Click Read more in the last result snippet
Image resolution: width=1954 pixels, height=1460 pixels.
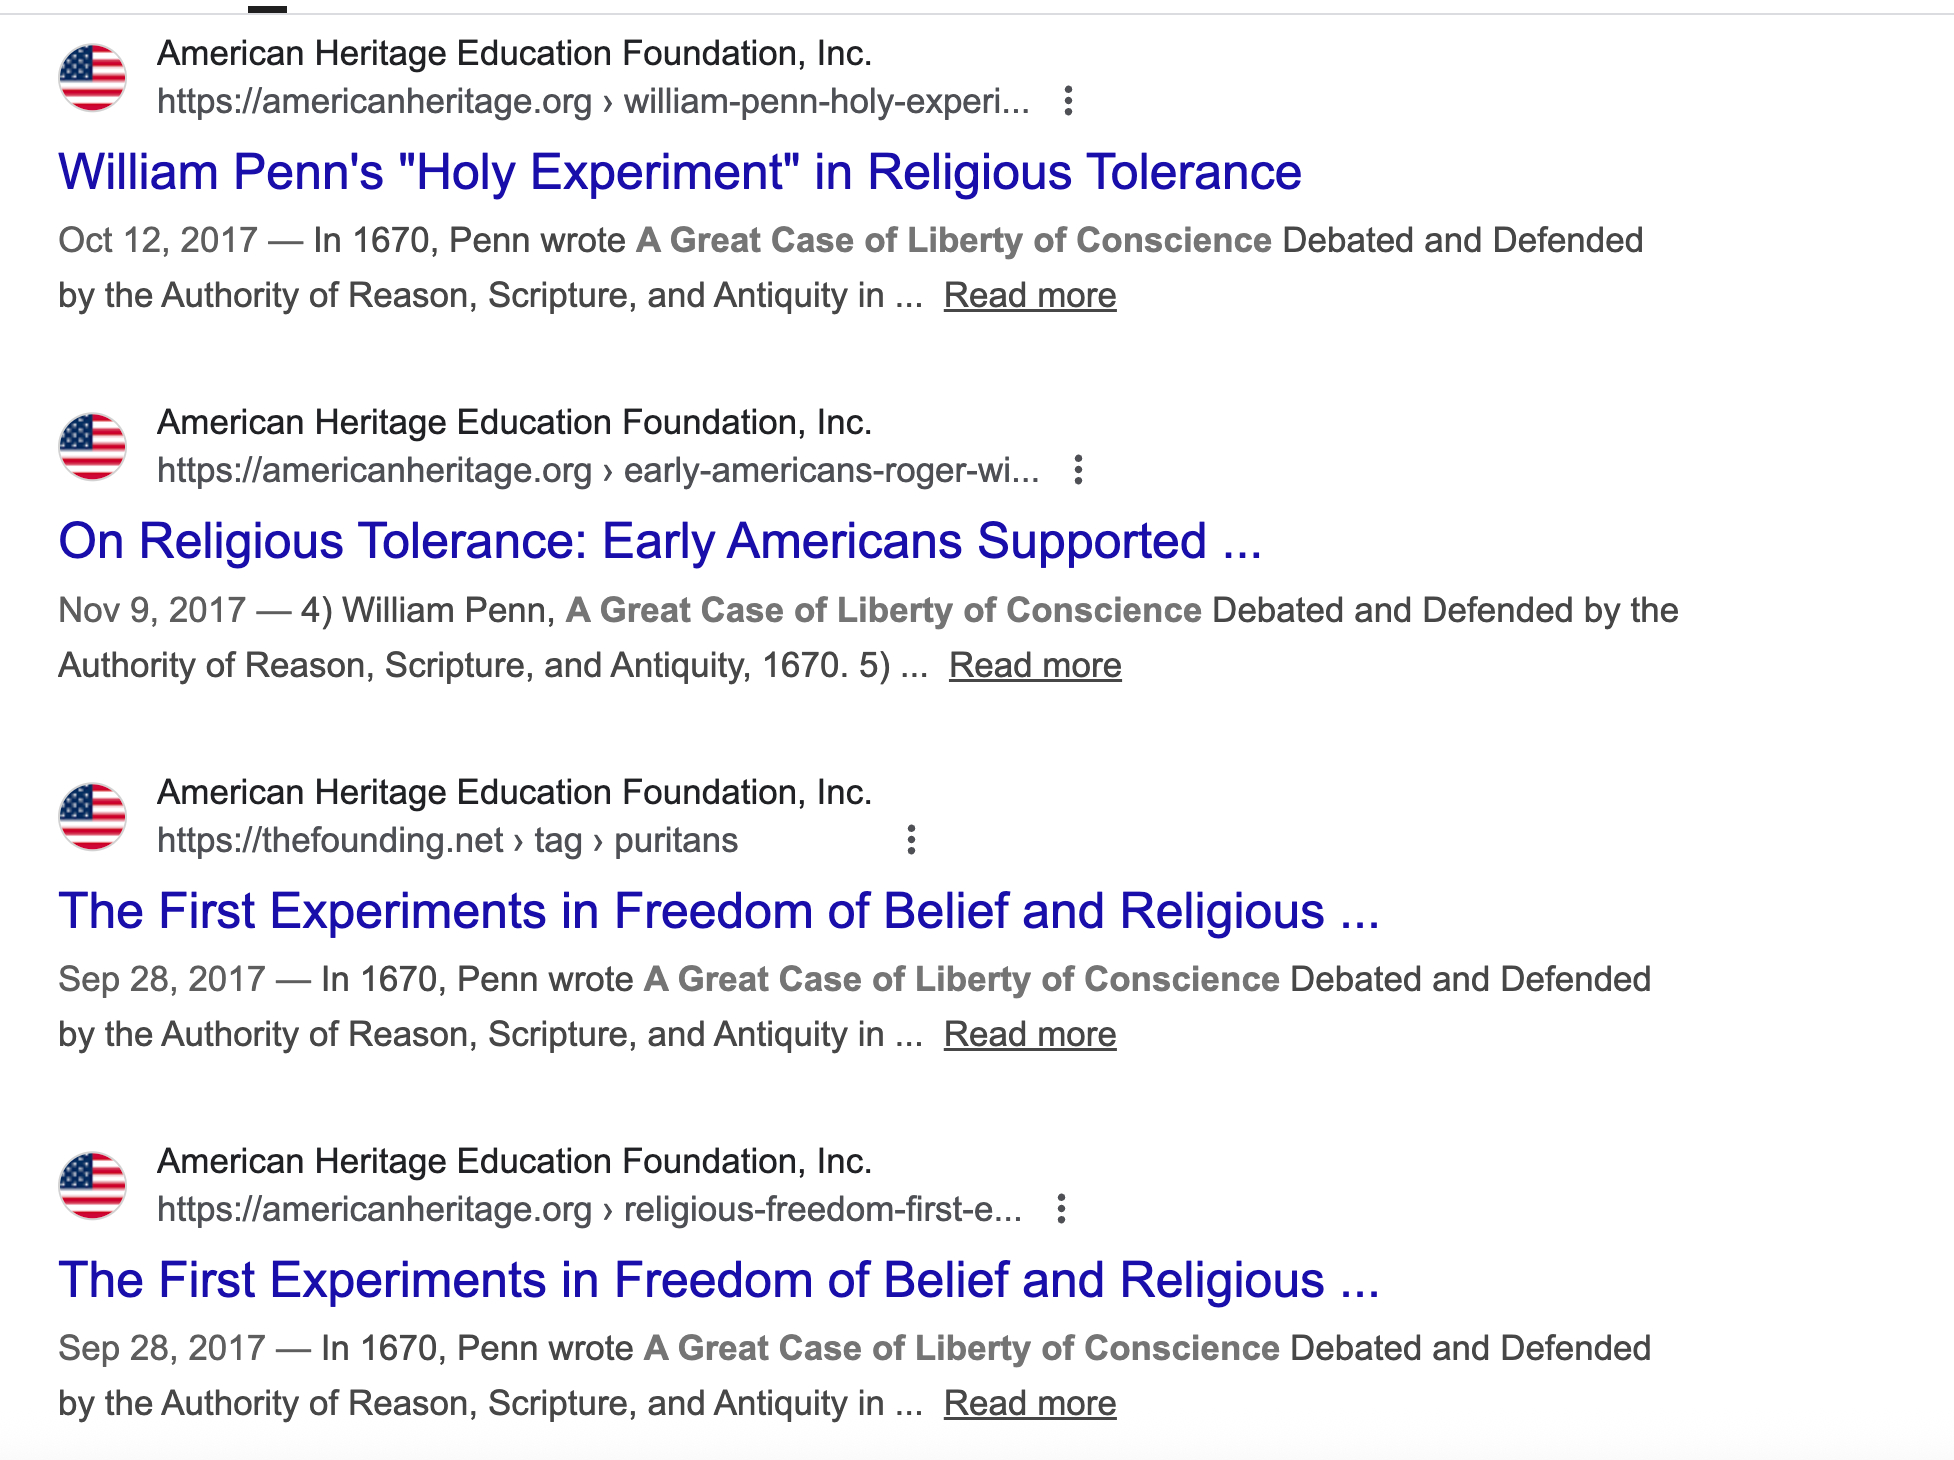1030,1404
